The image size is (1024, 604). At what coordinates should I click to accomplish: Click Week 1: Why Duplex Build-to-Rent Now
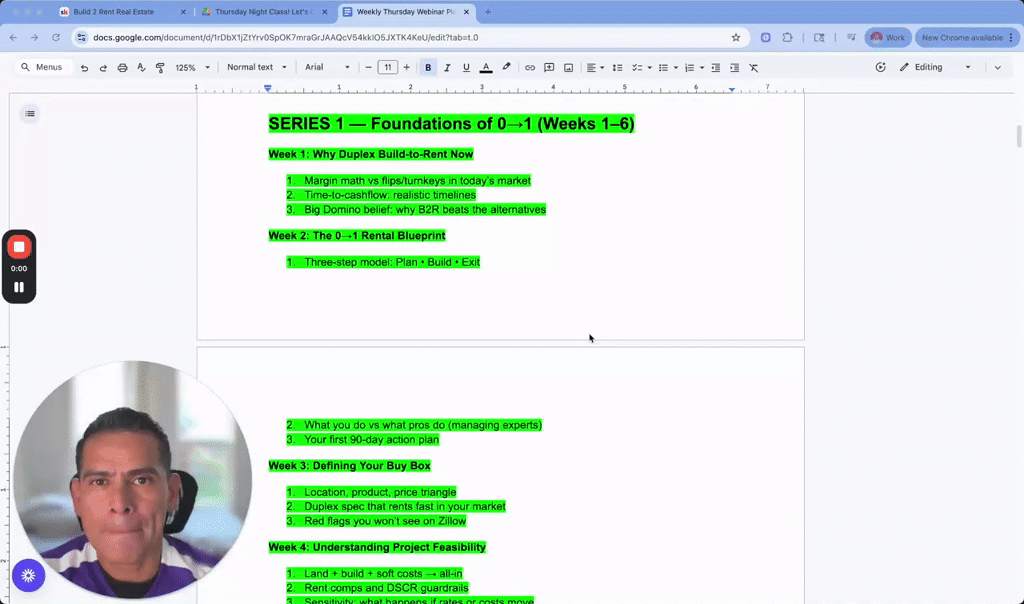[x=371, y=154]
